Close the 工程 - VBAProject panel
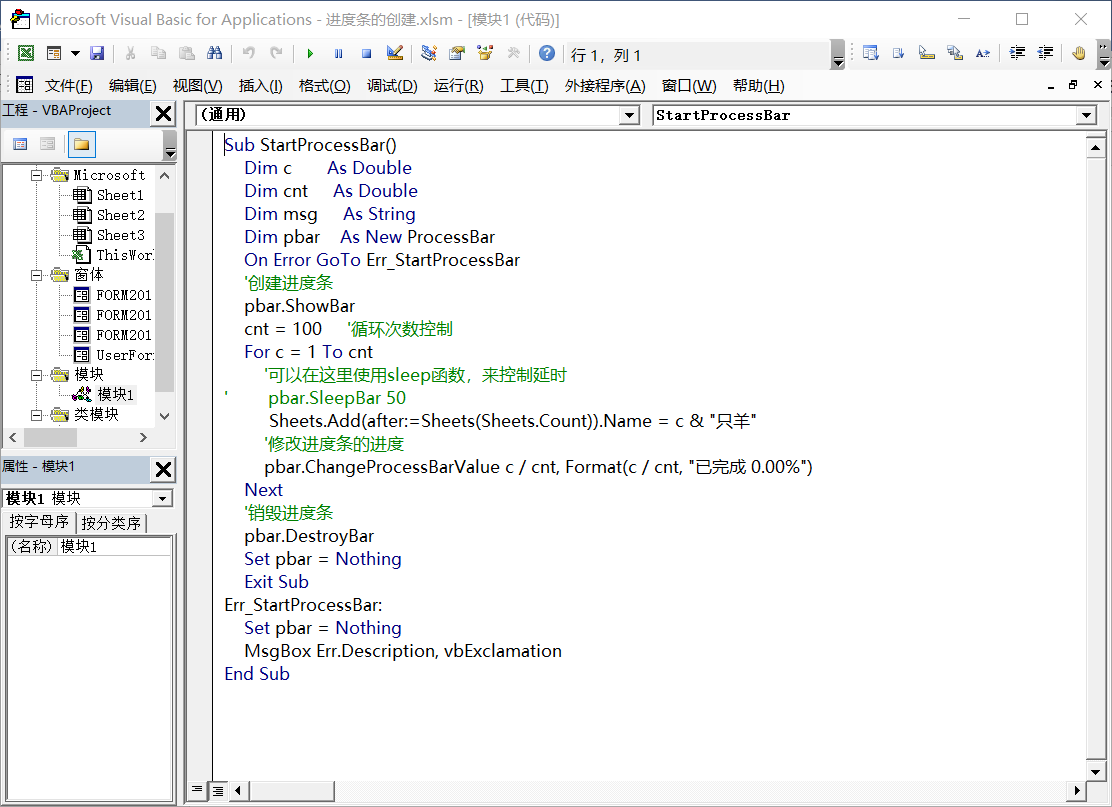1112x807 pixels. pyautogui.click(x=163, y=113)
